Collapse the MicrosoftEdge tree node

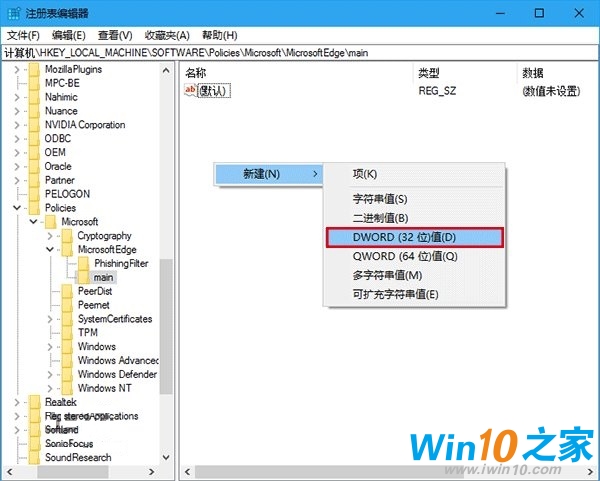(x=50, y=250)
